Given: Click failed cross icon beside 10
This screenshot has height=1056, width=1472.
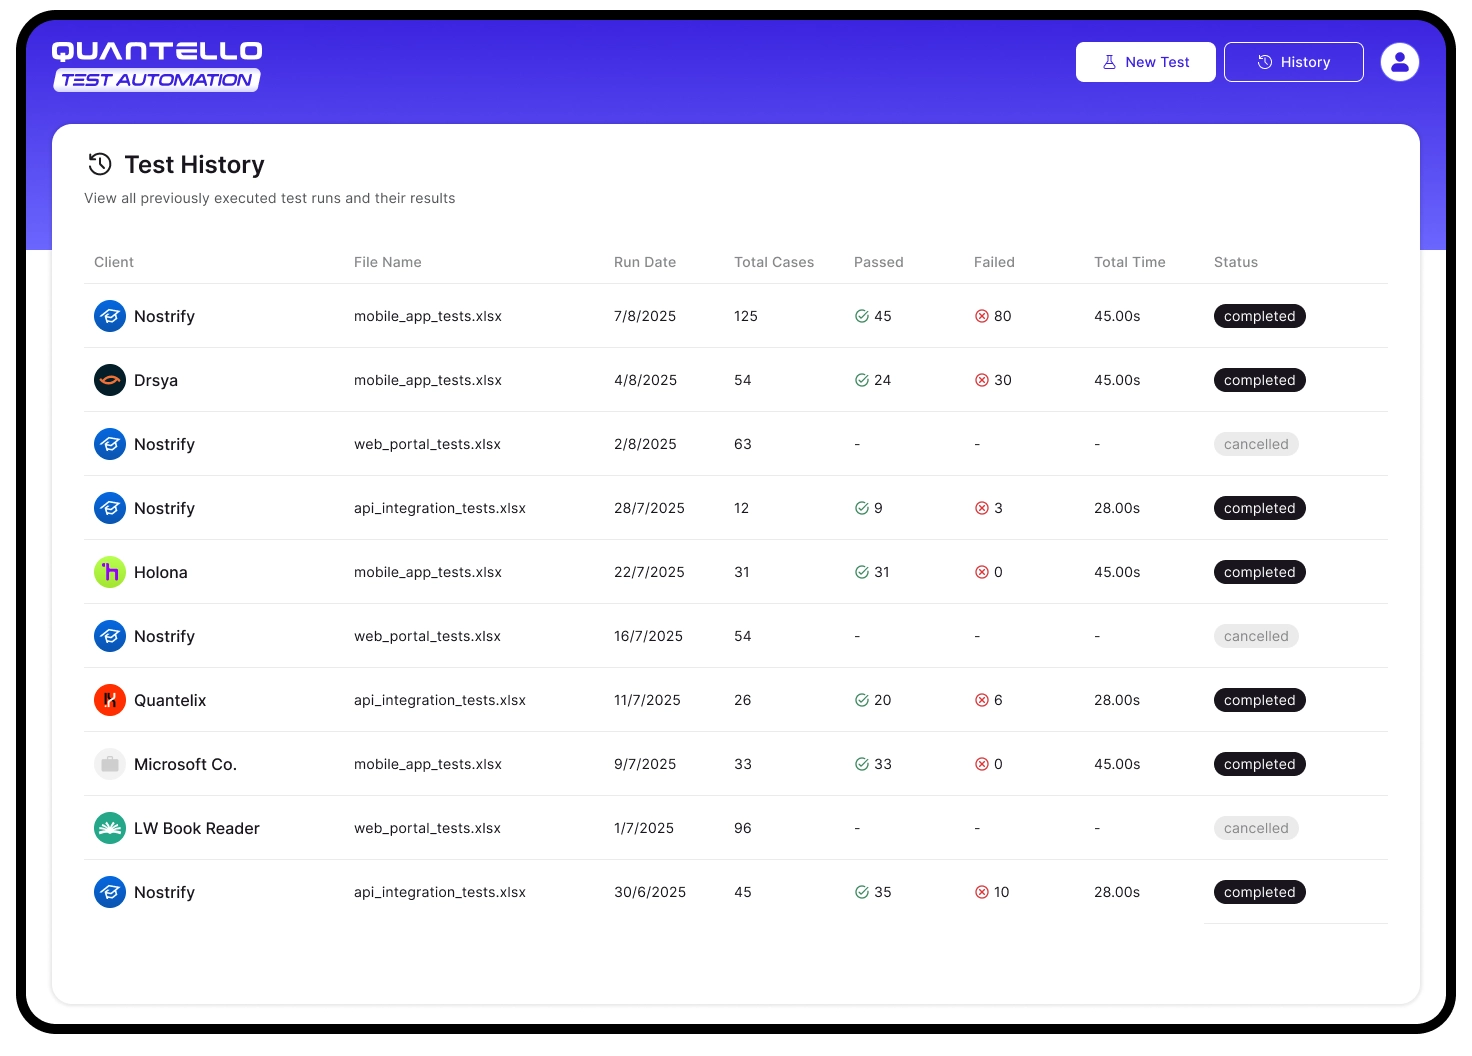Looking at the screenshot, I should coord(981,892).
